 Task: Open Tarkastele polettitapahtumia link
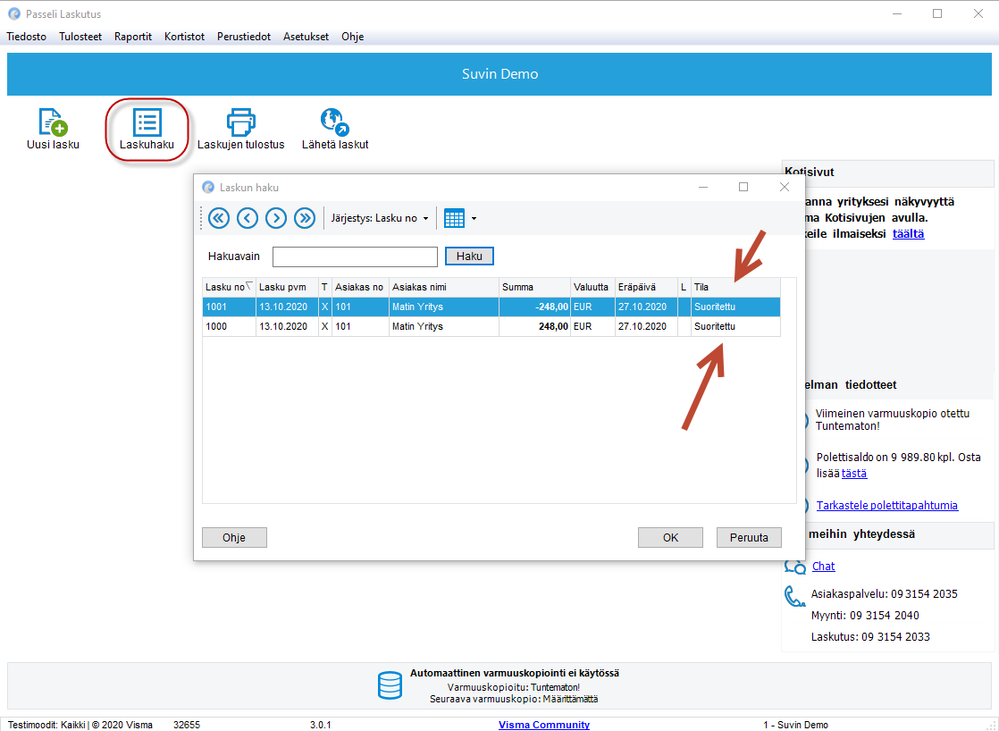click(x=887, y=505)
